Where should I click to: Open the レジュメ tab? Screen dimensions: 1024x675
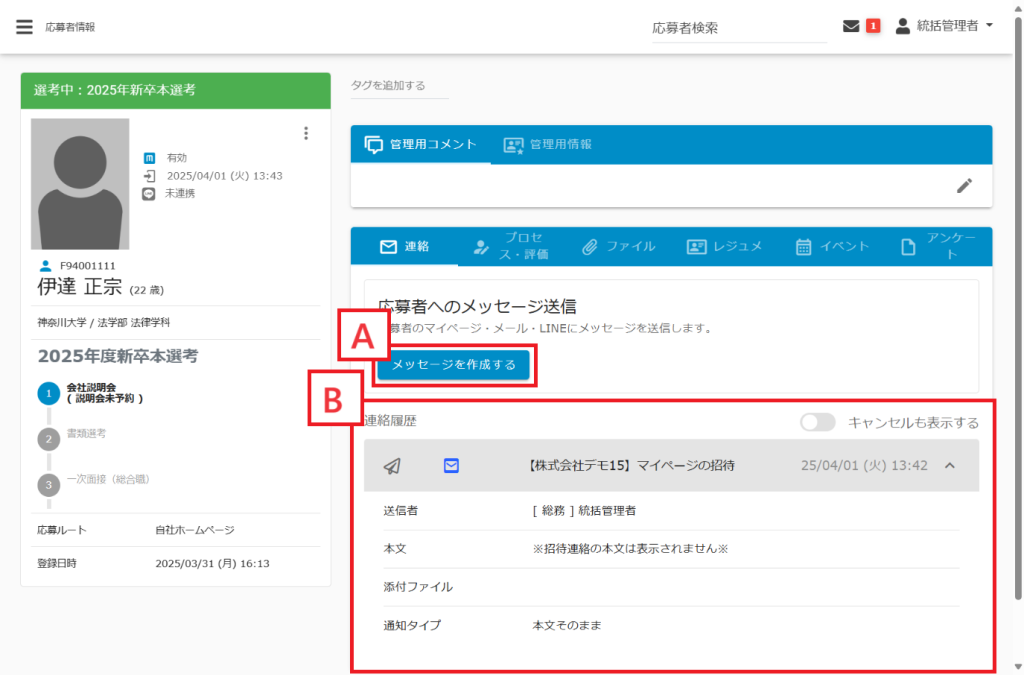pyautogui.click(x=724, y=246)
